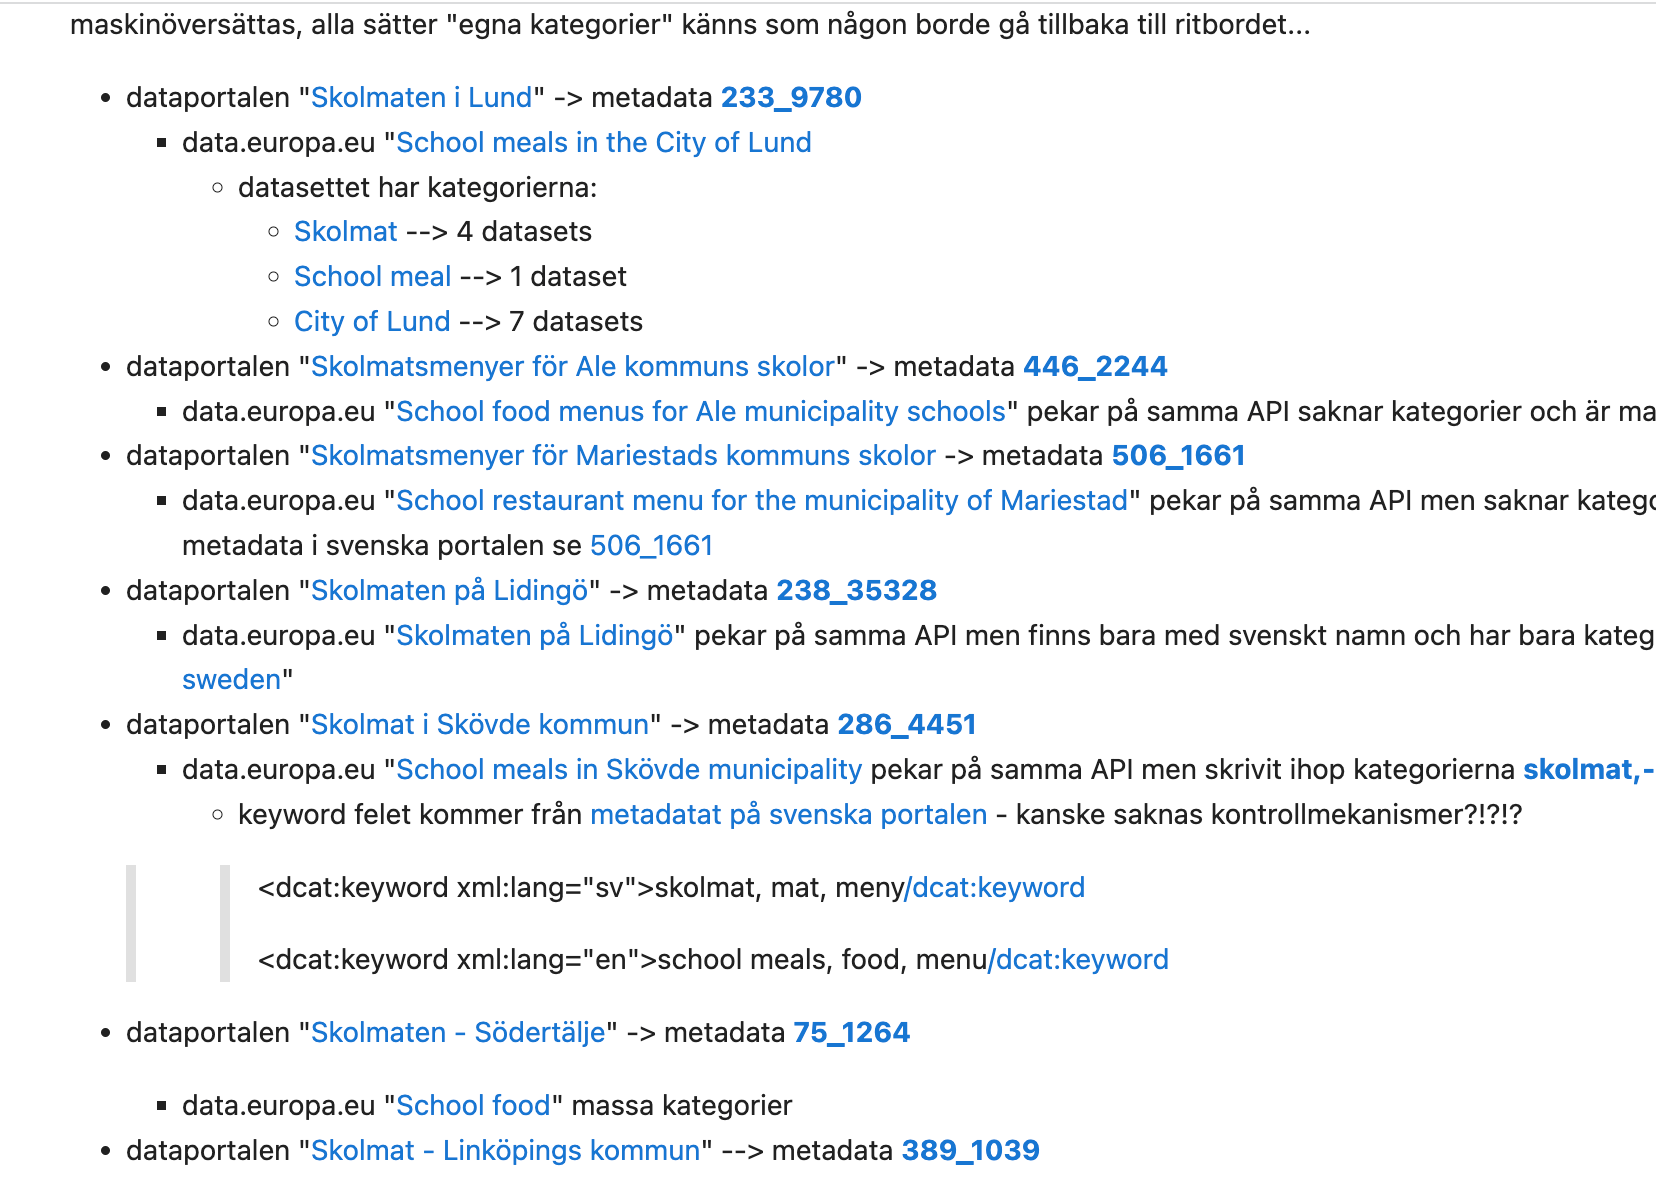The image size is (1656, 1182).
Task: Open the "Skolmaten i Lund" link
Action: coord(421,98)
